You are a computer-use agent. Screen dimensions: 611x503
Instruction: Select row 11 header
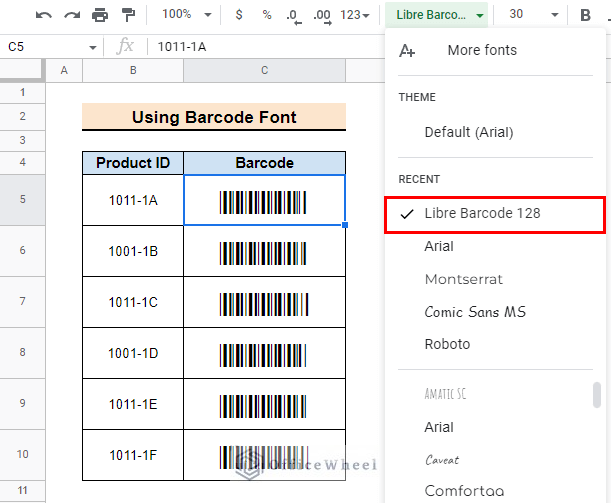22,491
